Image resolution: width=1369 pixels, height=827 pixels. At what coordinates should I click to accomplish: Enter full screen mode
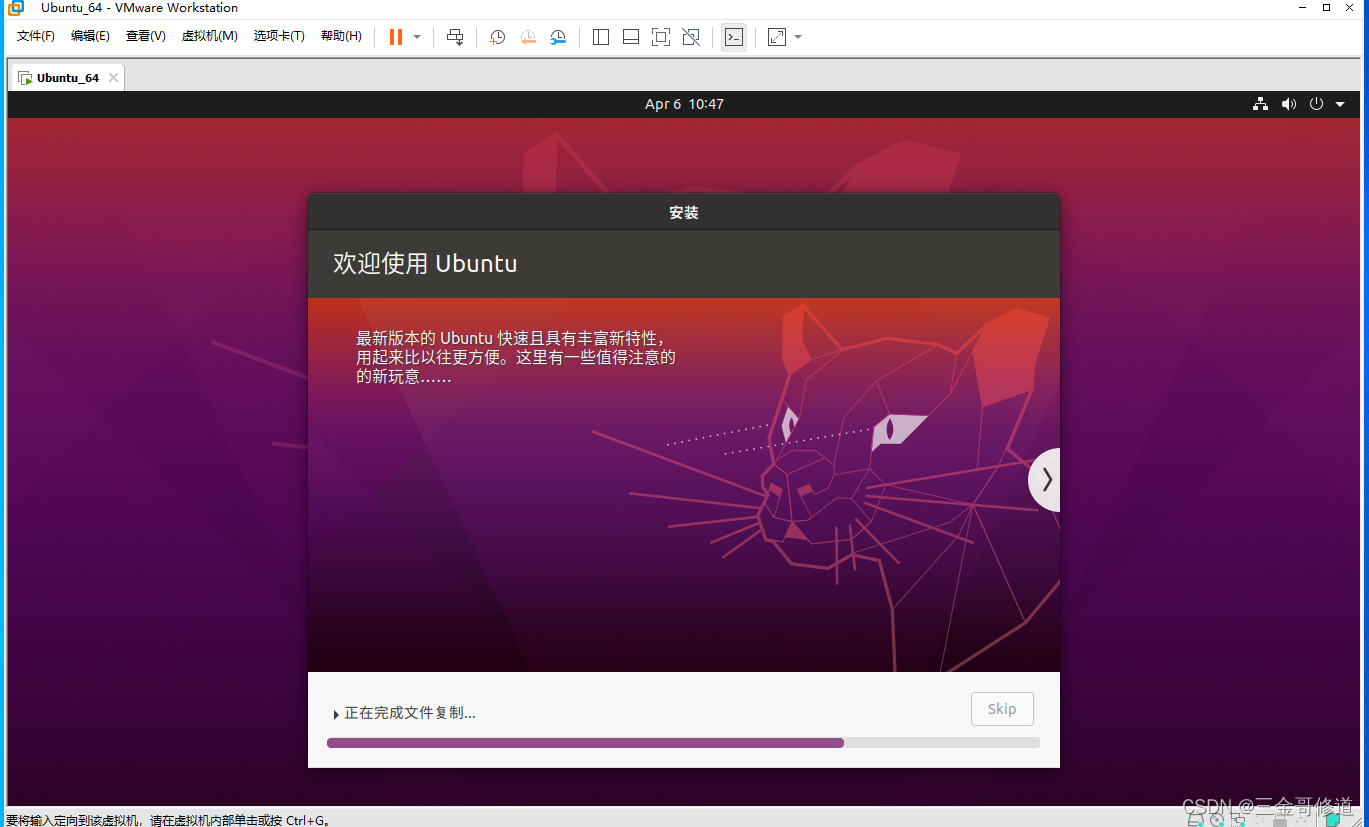click(x=660, y=37)
